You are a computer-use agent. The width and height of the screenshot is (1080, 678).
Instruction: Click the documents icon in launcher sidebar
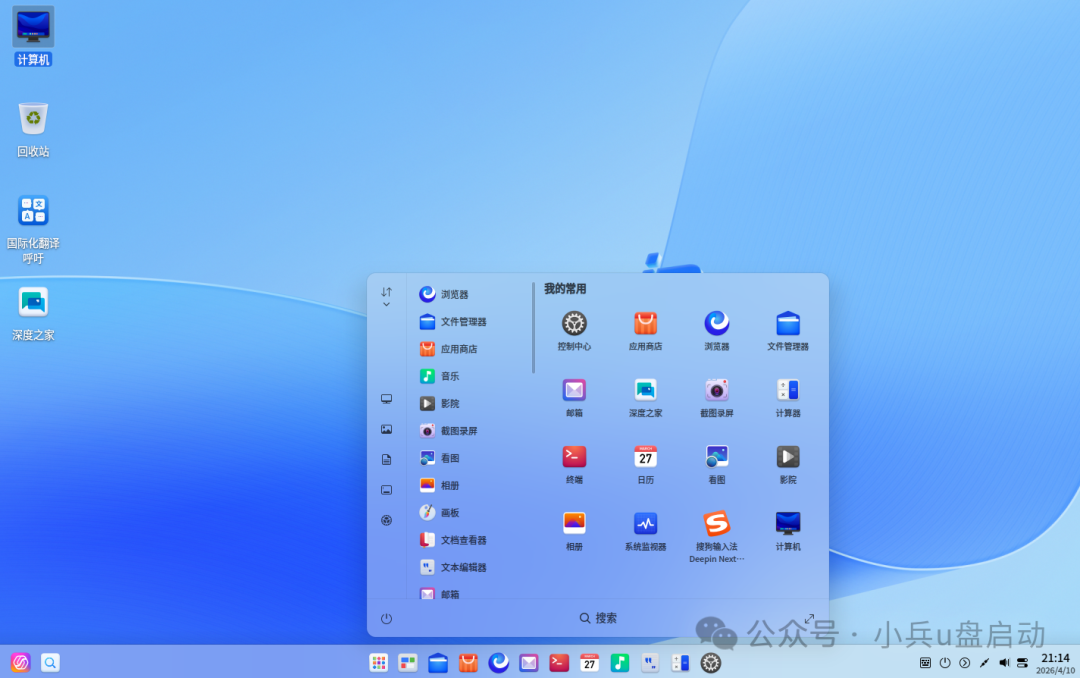point(386,460)
